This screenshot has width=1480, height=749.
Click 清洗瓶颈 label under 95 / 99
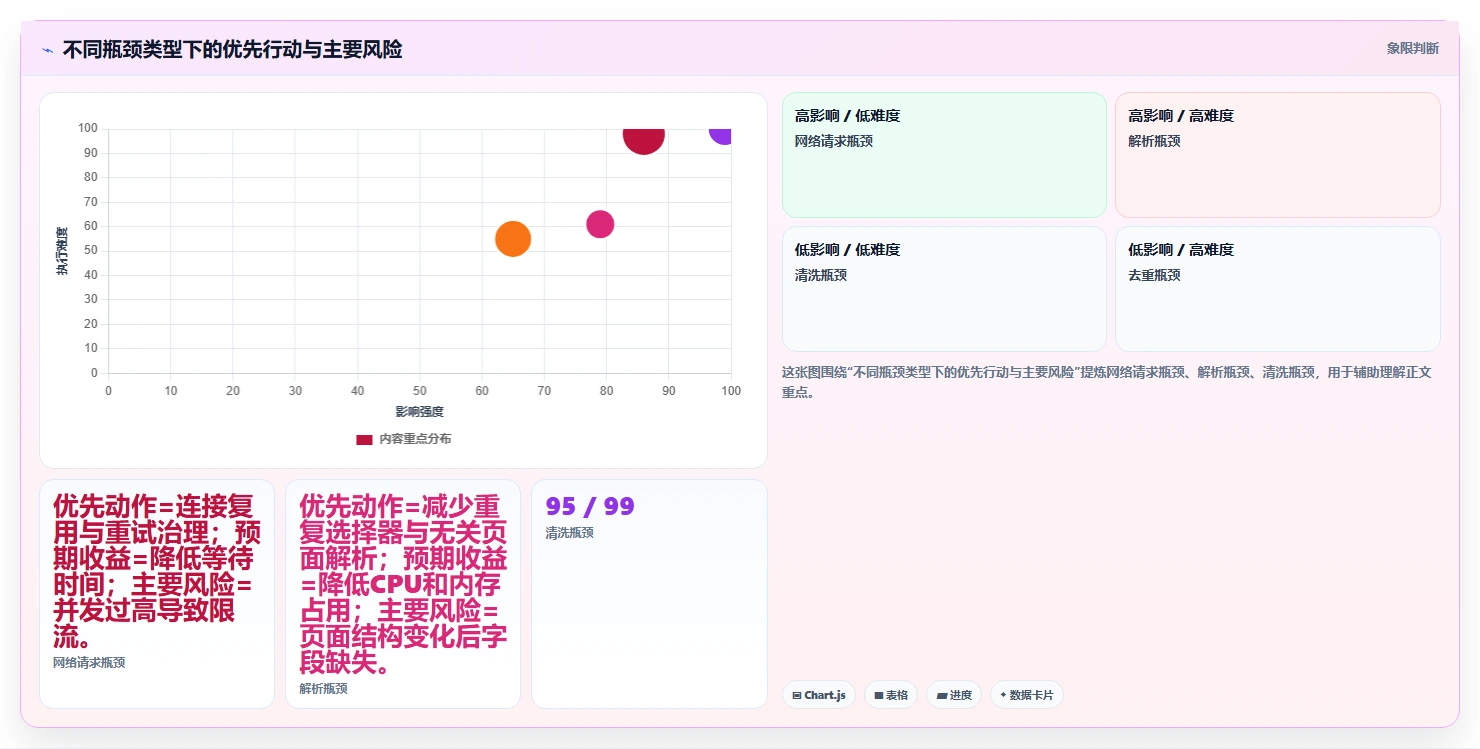click(570, 533)
